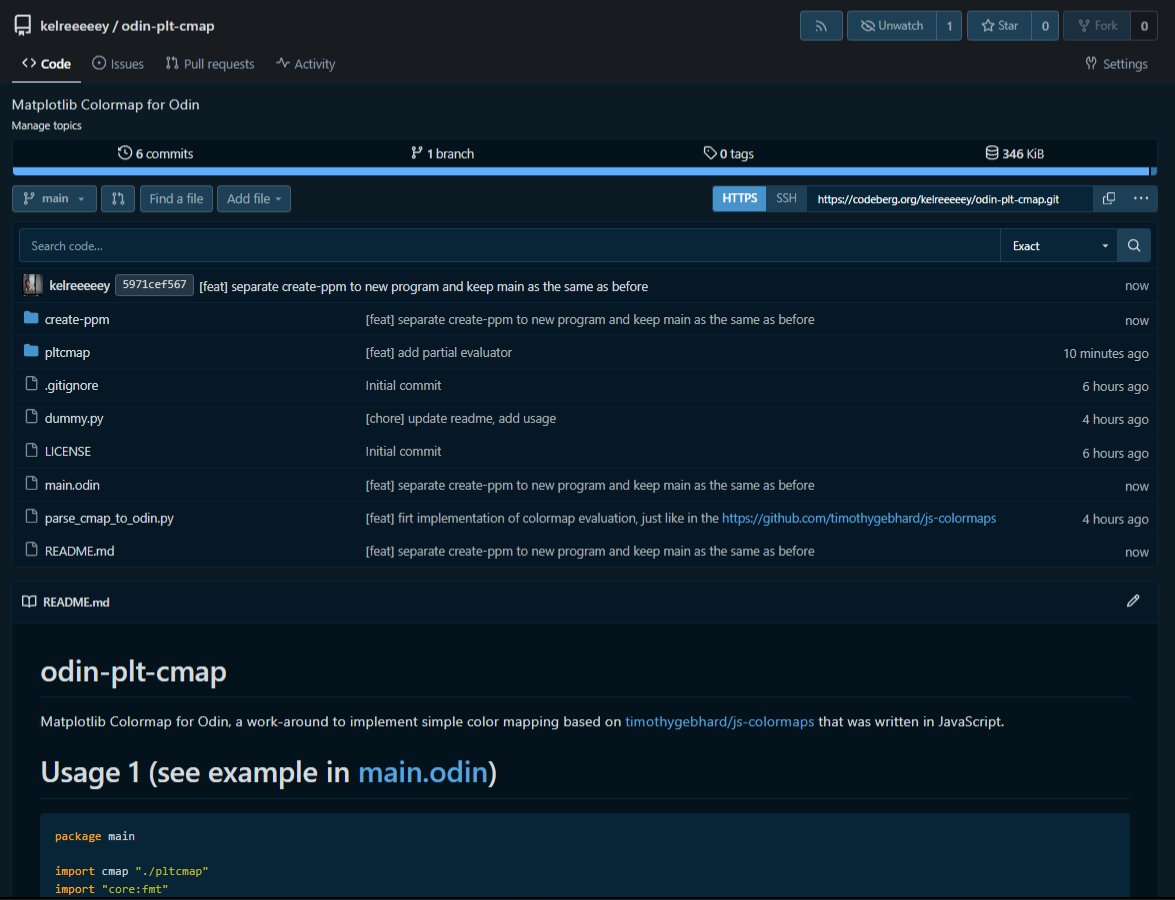Click the 346 KiB repository size

coord(1014,154)
